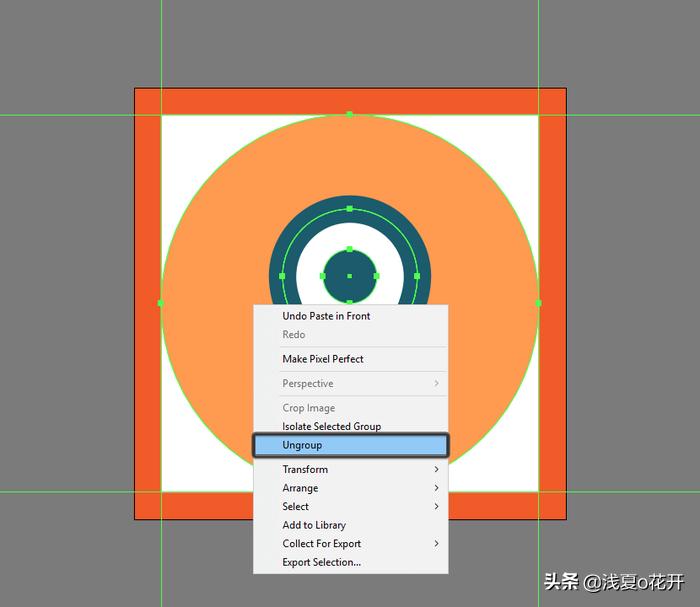Select Make Pixel Perfect option
Viewport: 700px width, 607px height.
click(323, 359)
